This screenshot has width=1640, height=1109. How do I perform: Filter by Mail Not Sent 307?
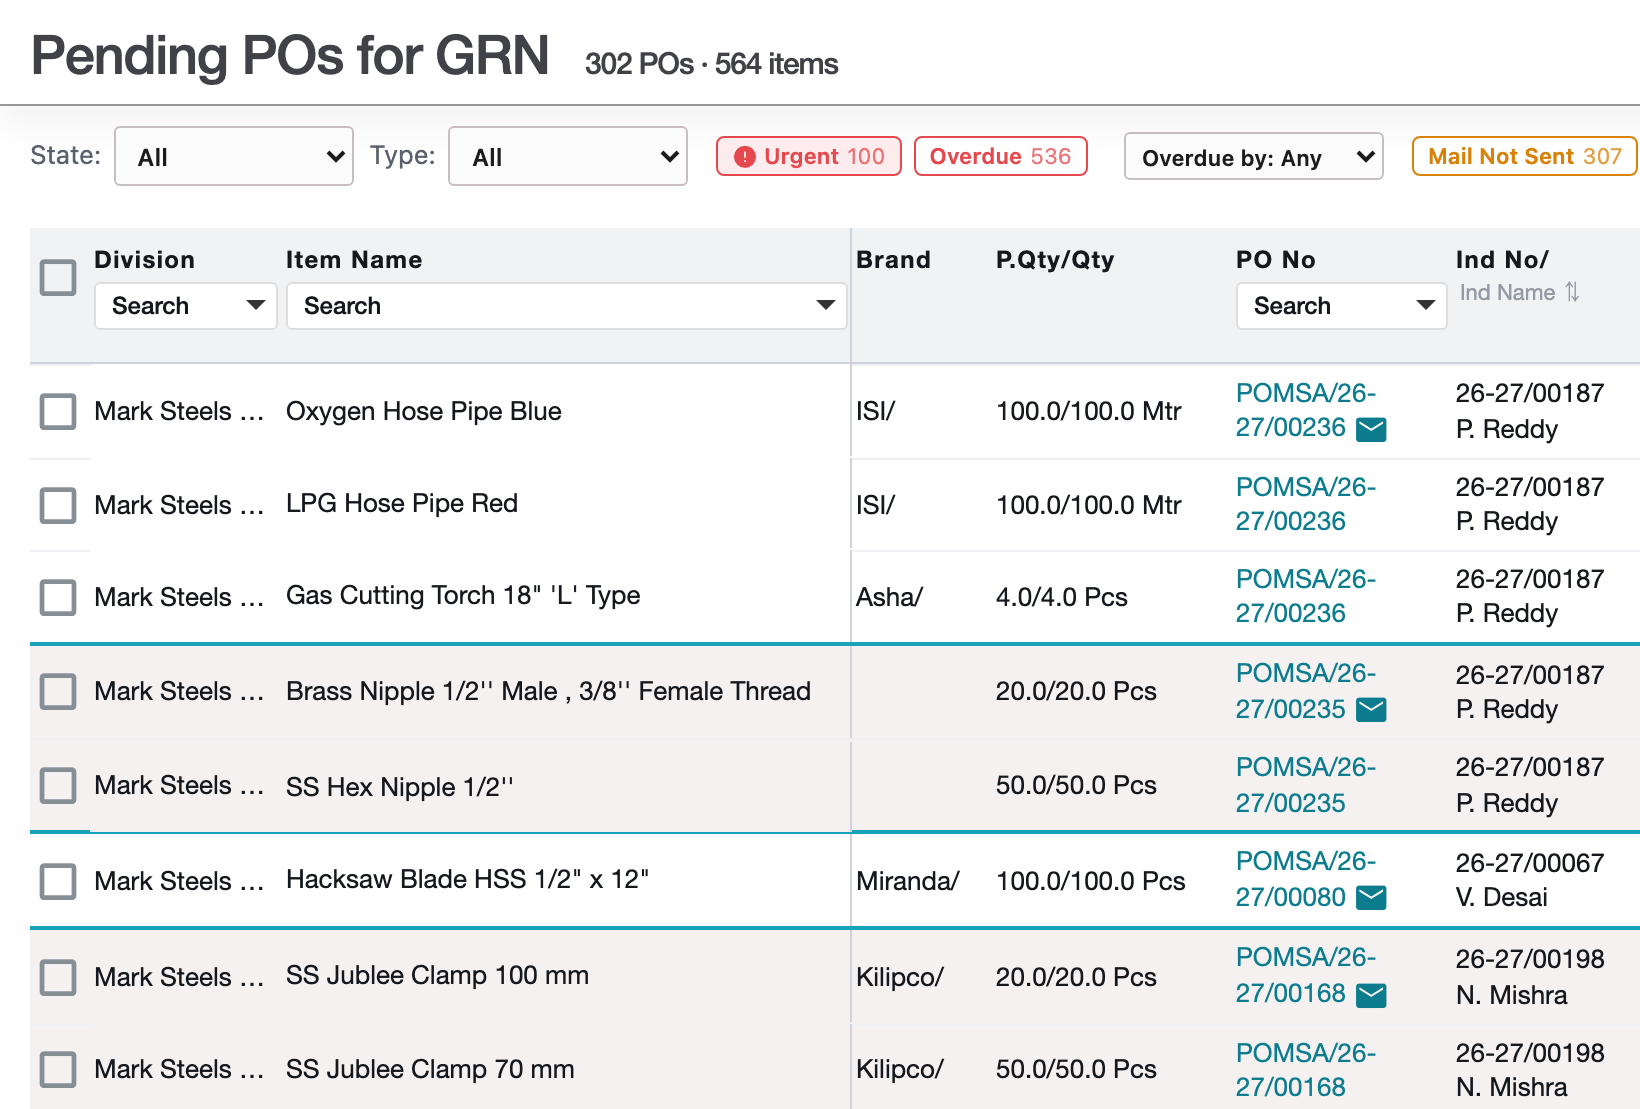[1525, 156]
